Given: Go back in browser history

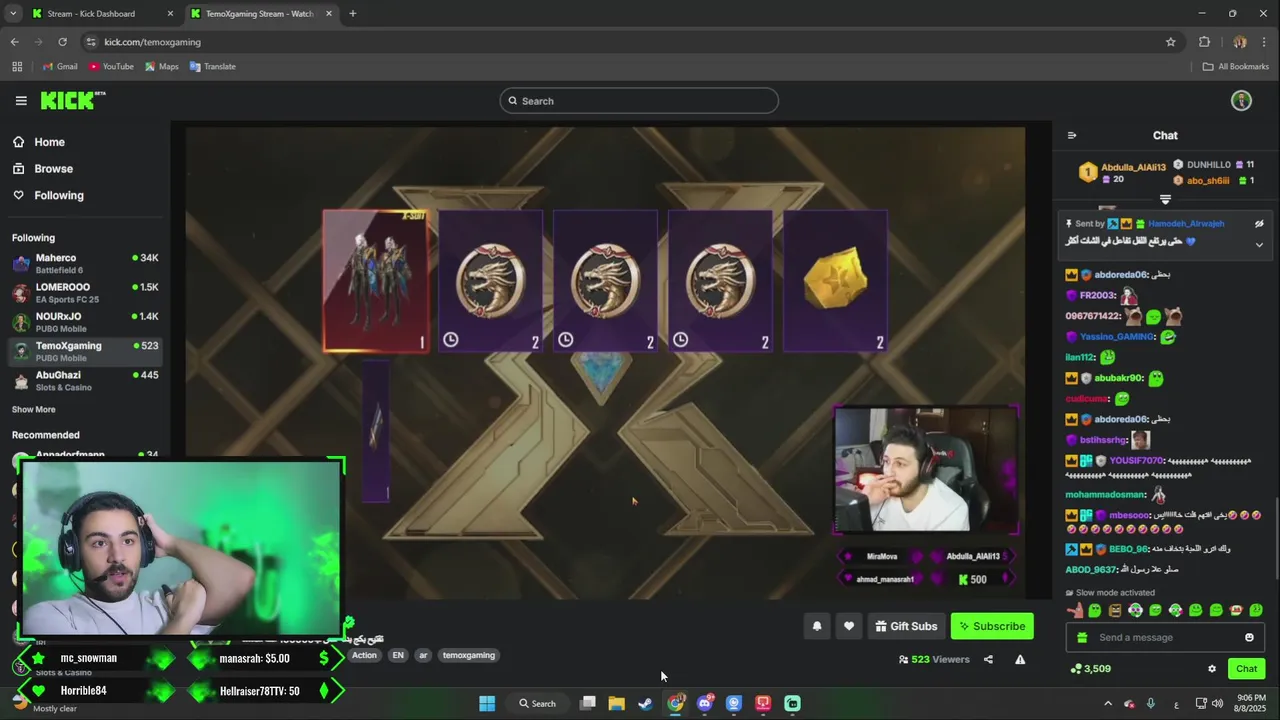Looking at the screenshot, I should click(x=14, y=42).
